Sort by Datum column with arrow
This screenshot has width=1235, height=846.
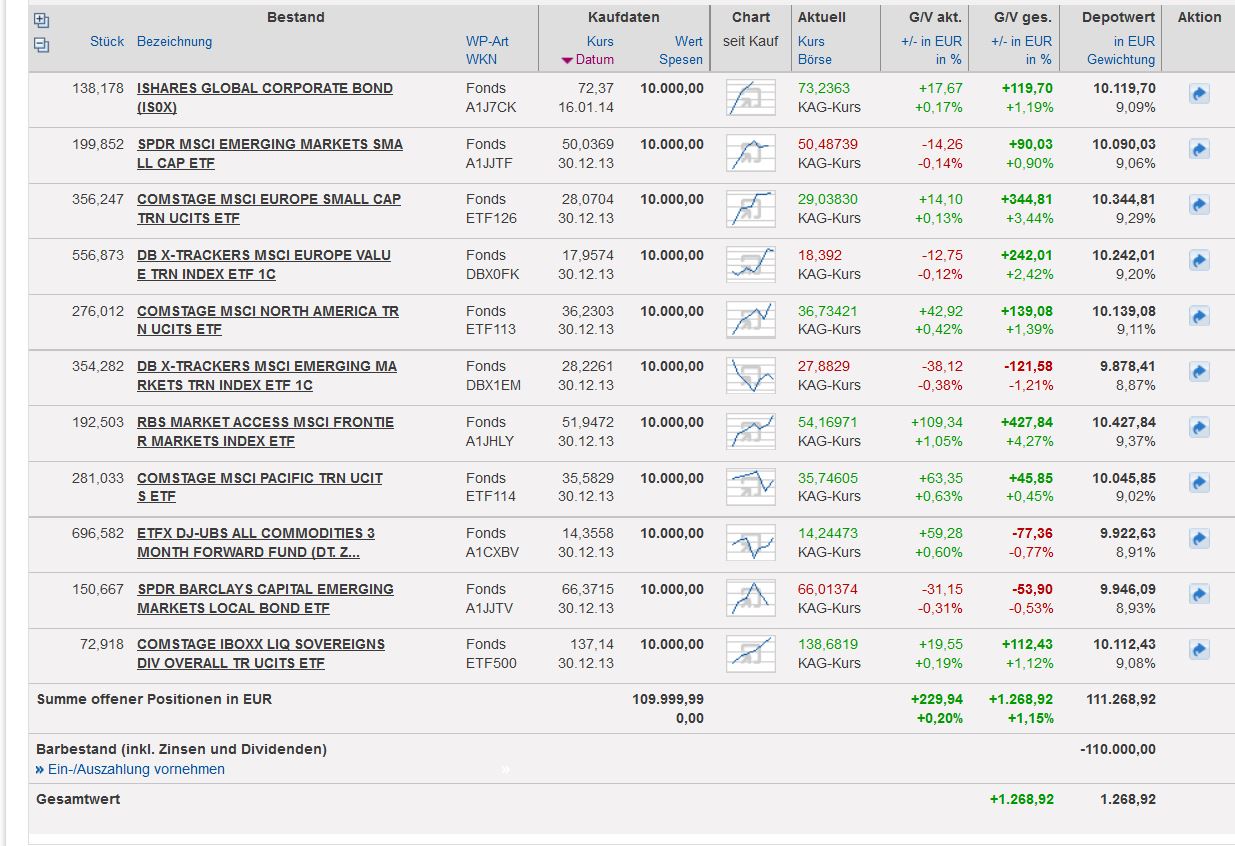[588, 60]
